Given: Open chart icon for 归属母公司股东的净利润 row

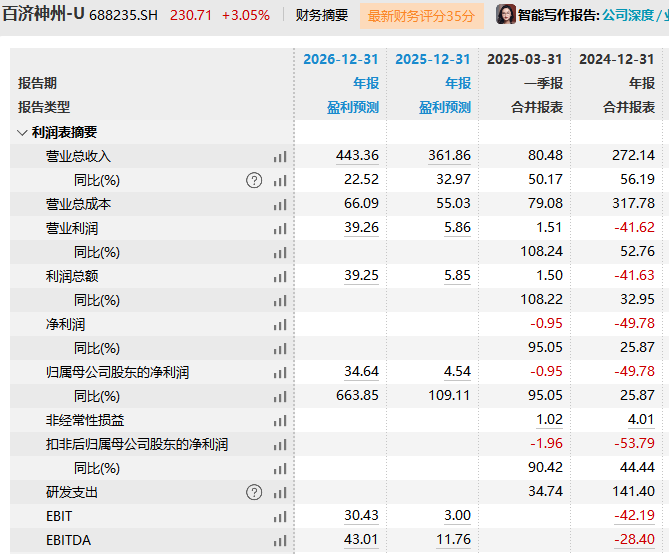Looking at the screenshot, I should [280, 373].
